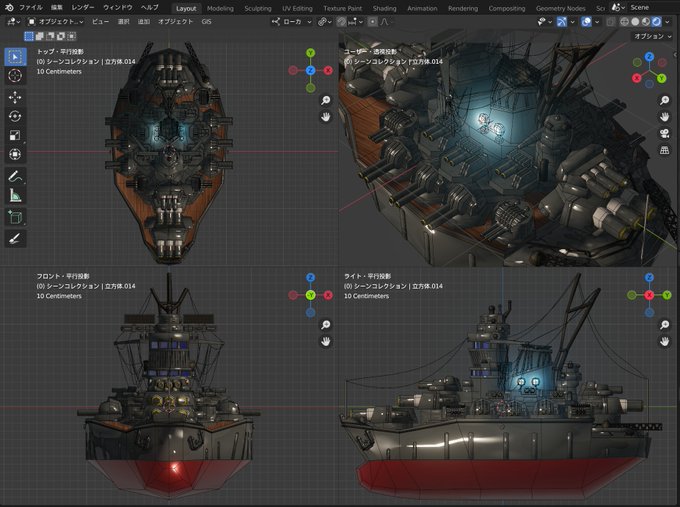The width and height of the screenshot is (680, 507).
Task: Select the 3D Cursor tool
Action: (15, 75)
